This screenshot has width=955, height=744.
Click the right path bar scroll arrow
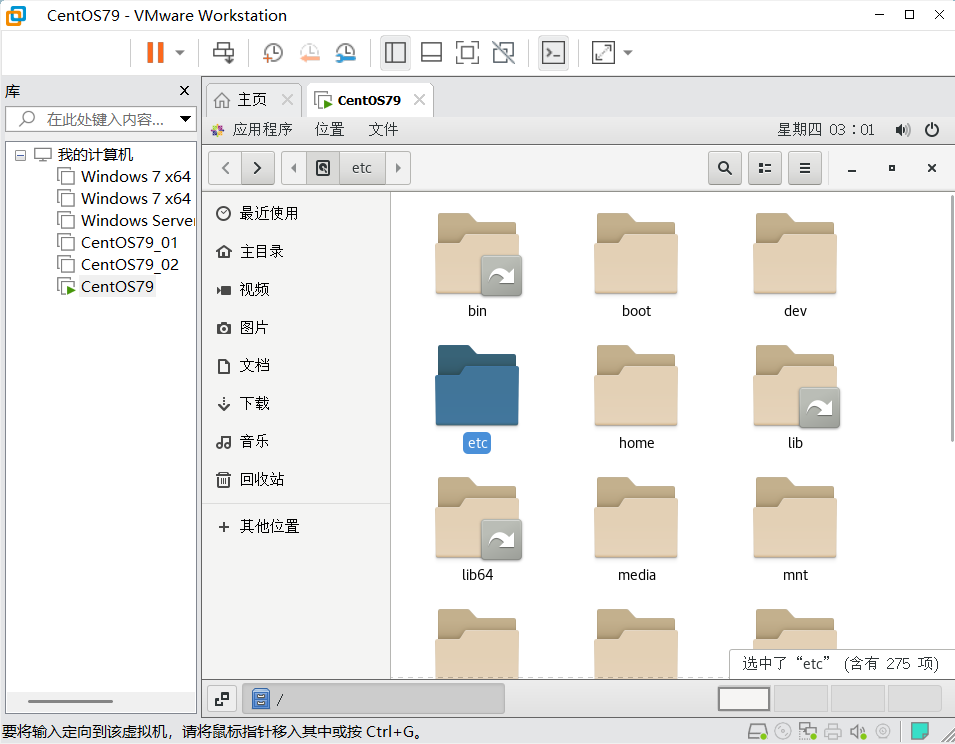[398, 168]
